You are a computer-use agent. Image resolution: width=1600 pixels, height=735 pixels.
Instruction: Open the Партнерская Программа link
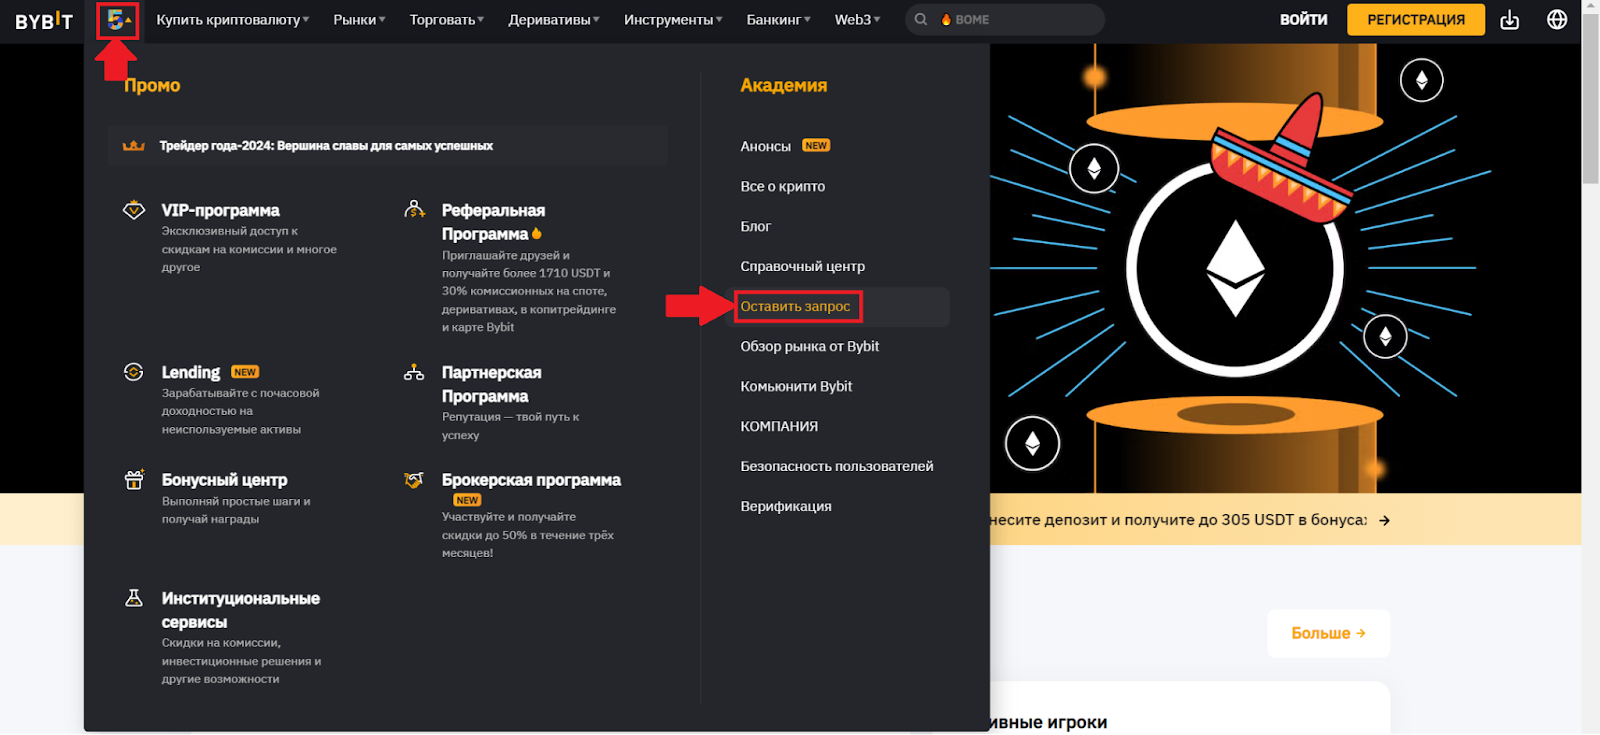point(492,384)
